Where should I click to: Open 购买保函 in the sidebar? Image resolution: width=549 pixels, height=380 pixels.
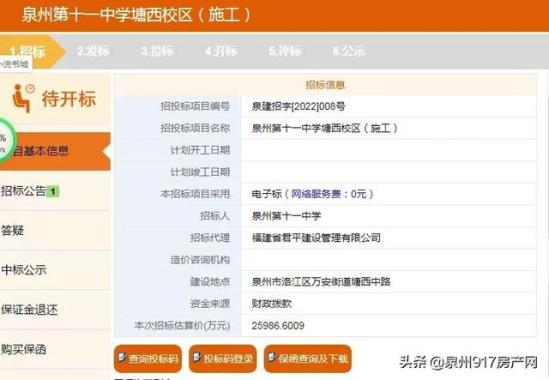[x=24, y=349]
